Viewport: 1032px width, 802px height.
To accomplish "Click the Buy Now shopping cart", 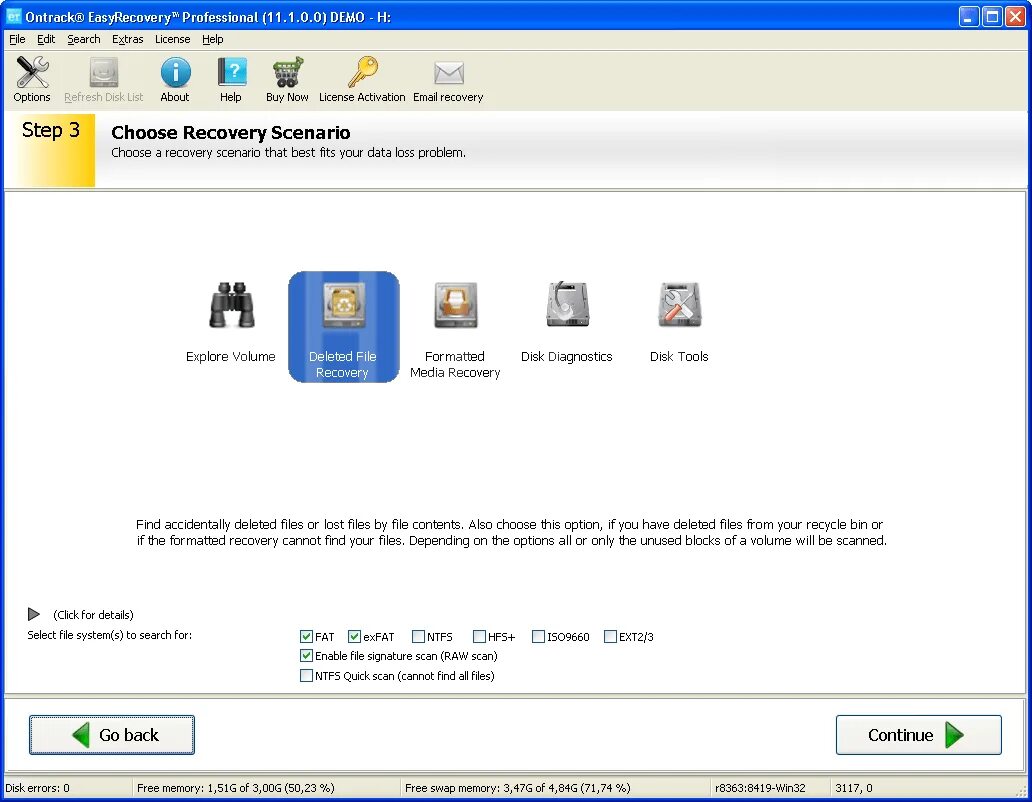I will [288, 80].
